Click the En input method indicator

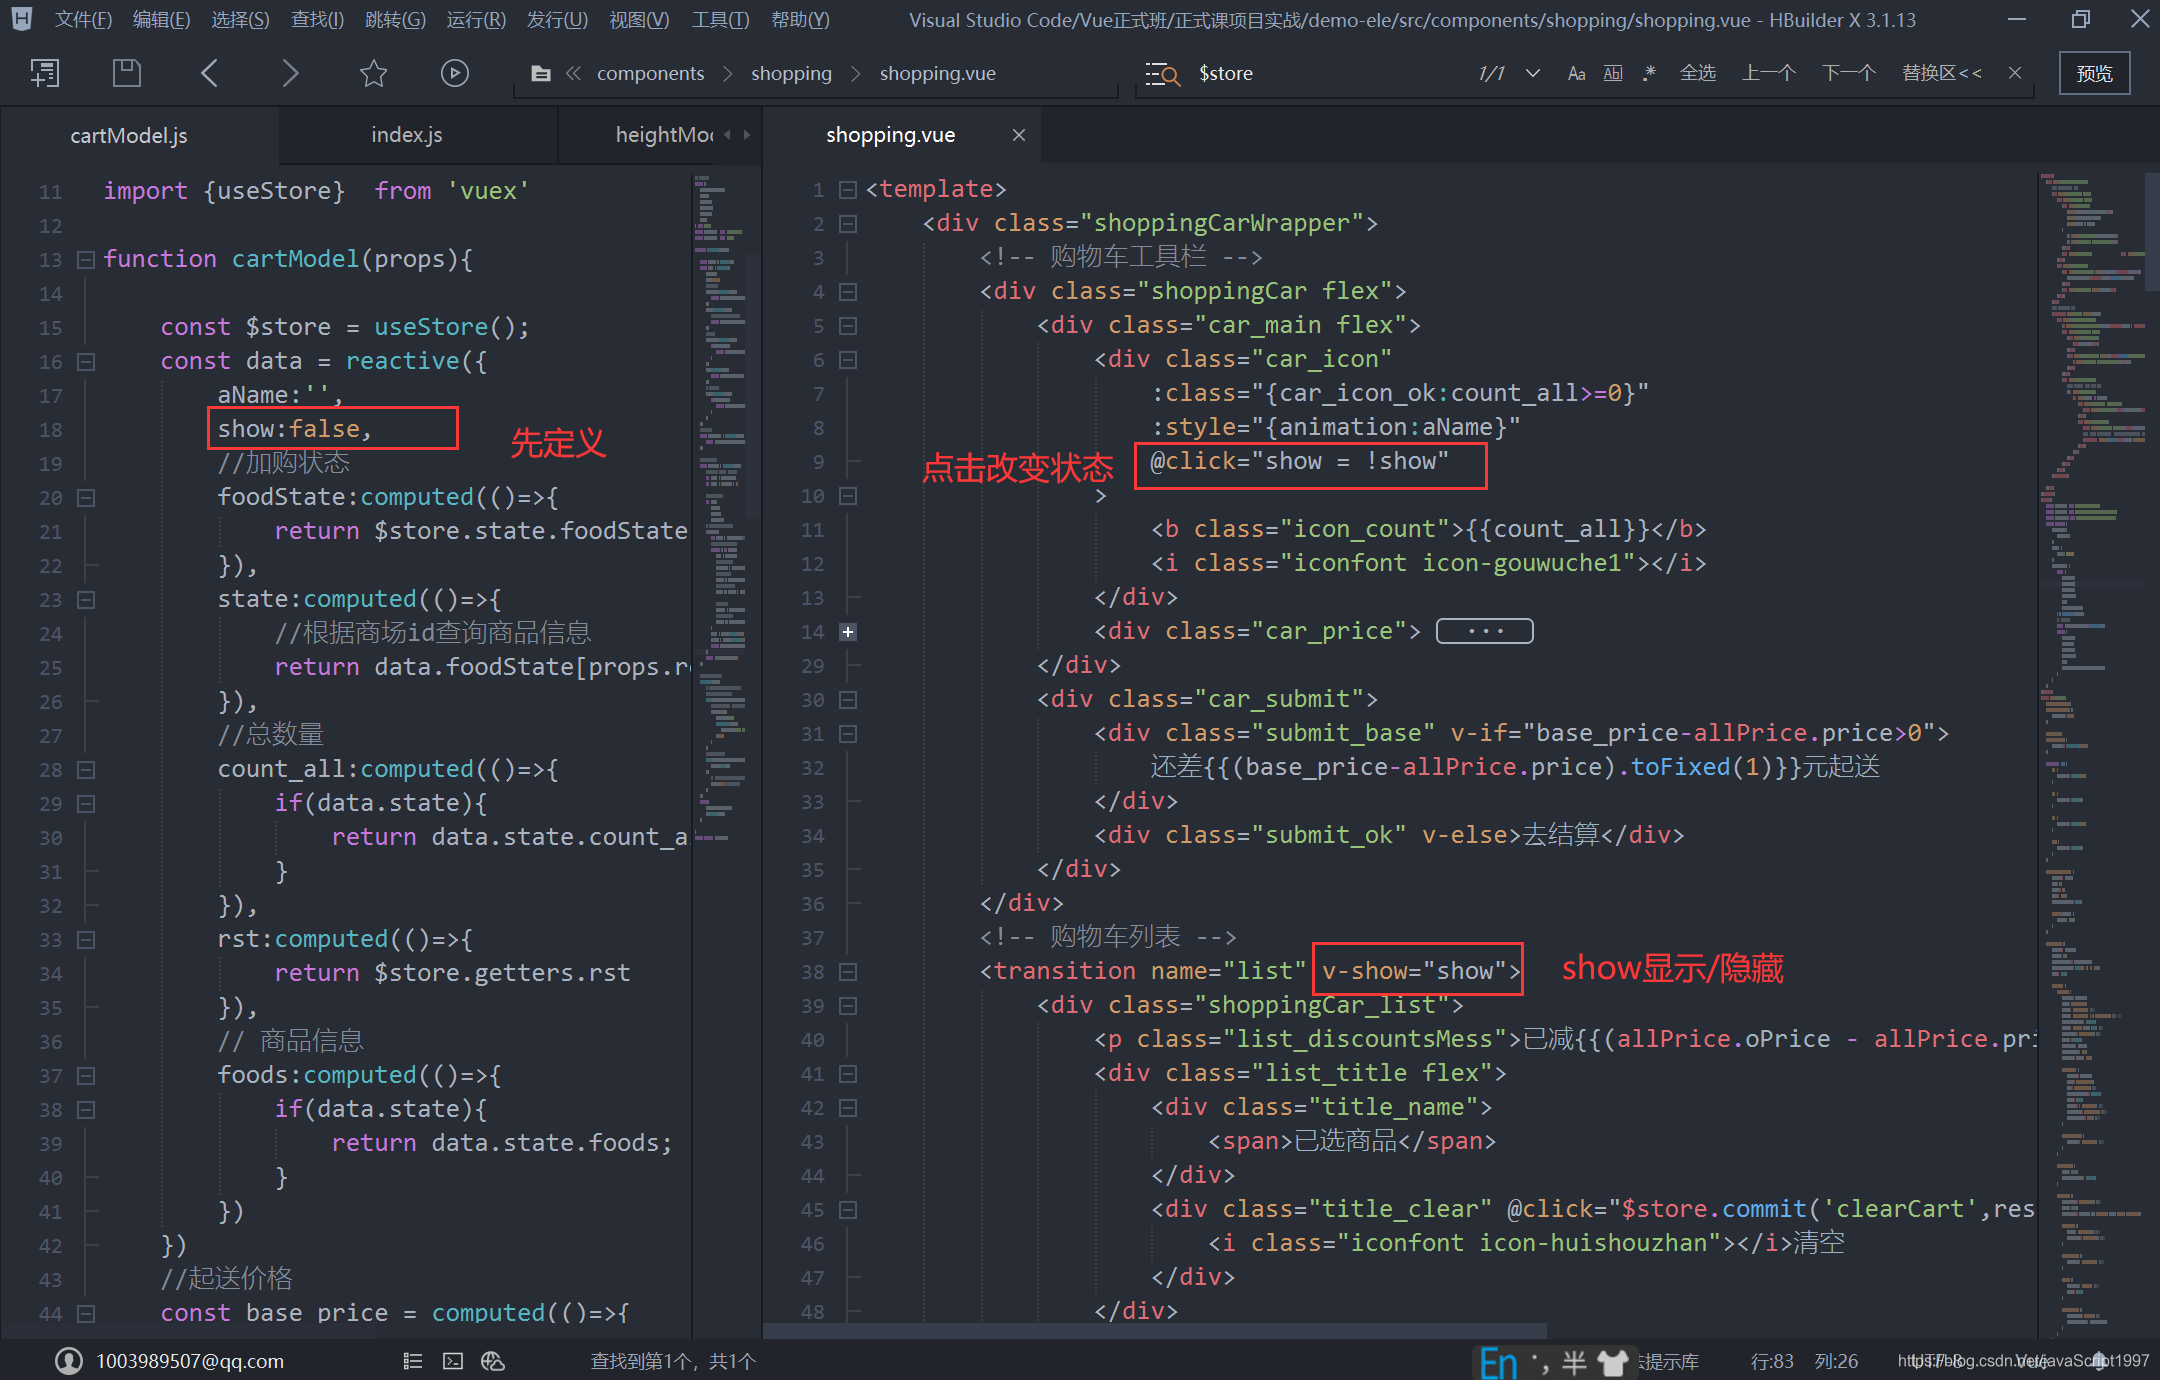(x=1498, y=1362)
